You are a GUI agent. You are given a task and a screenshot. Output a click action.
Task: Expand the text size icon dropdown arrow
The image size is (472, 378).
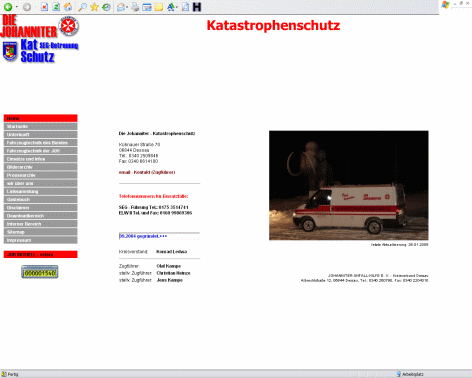177,7
